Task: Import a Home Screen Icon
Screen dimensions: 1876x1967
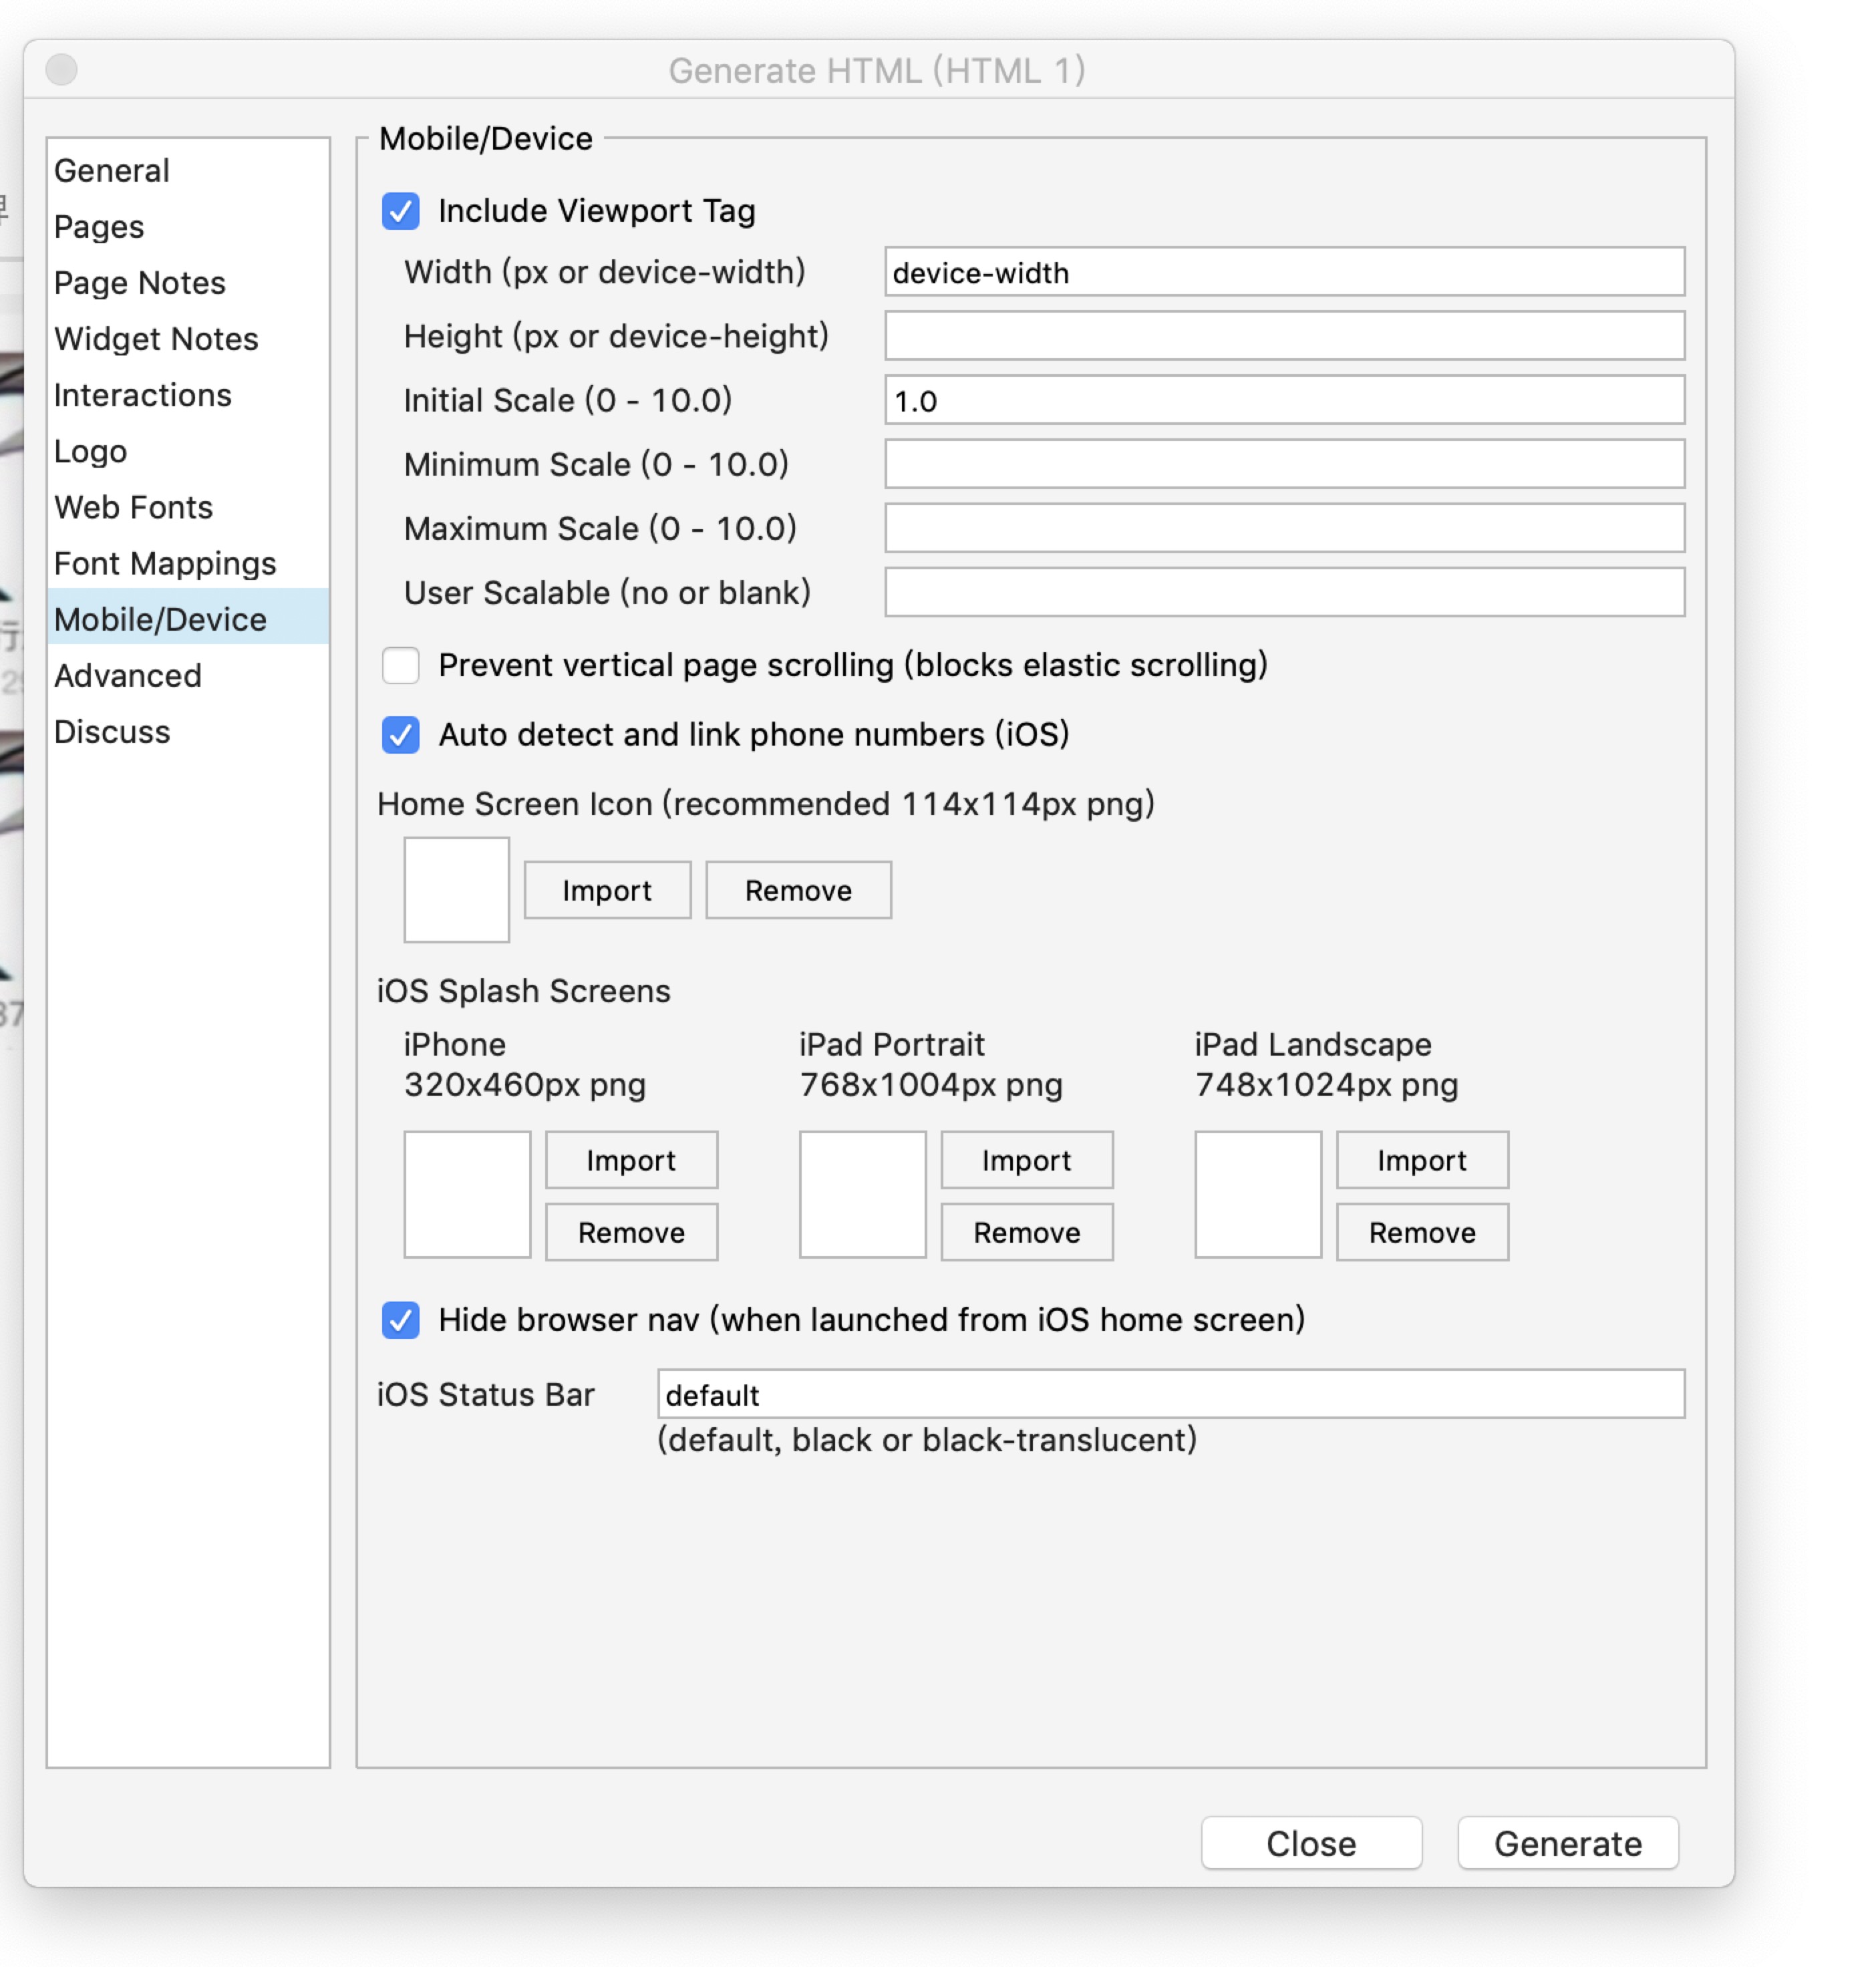Action: 607,890
